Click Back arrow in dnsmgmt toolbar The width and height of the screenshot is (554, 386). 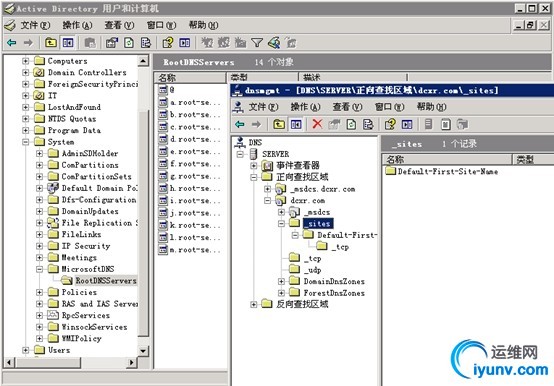tap(240, 124)
